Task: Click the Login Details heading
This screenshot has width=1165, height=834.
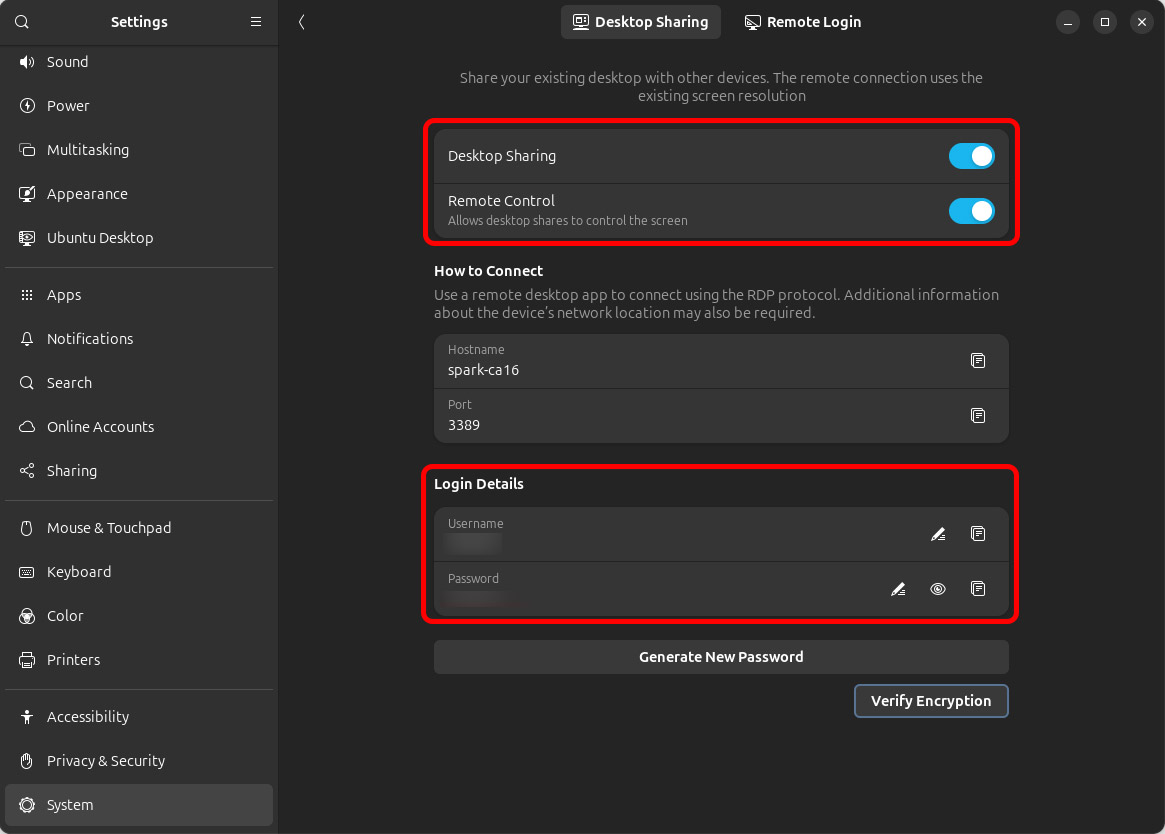Action: pyautogui.click(x=478, y=484)
